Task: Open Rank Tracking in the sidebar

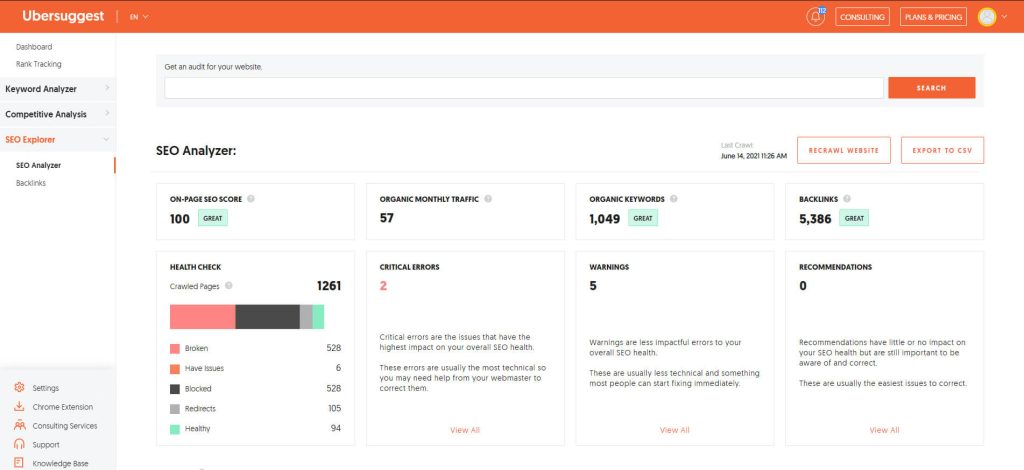Action: coord(39,64)
